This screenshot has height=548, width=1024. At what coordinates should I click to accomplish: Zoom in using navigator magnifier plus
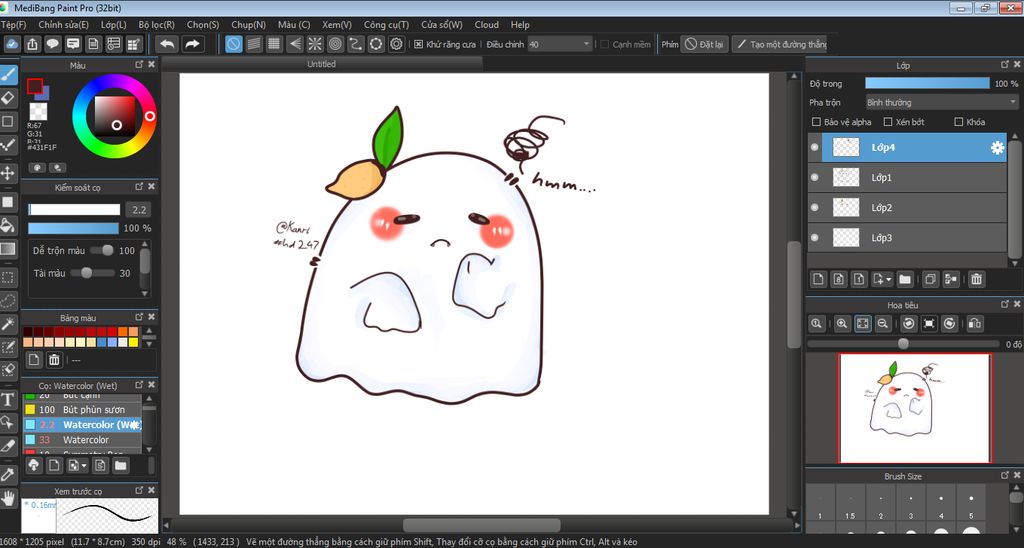842,323
